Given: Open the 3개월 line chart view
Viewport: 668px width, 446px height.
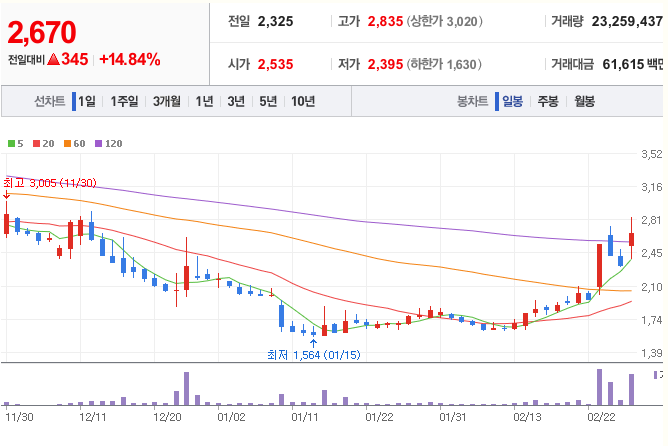Looking at the screenshot, I should 167,101.
